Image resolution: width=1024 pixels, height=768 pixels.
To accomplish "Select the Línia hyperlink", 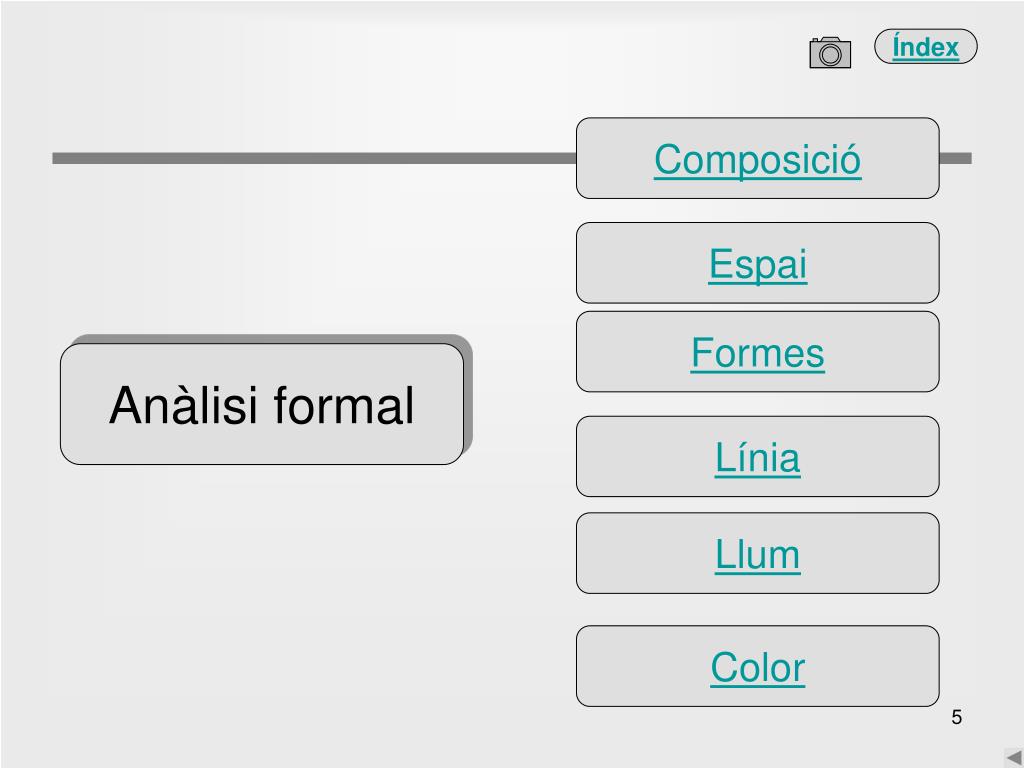I will 758,457.
